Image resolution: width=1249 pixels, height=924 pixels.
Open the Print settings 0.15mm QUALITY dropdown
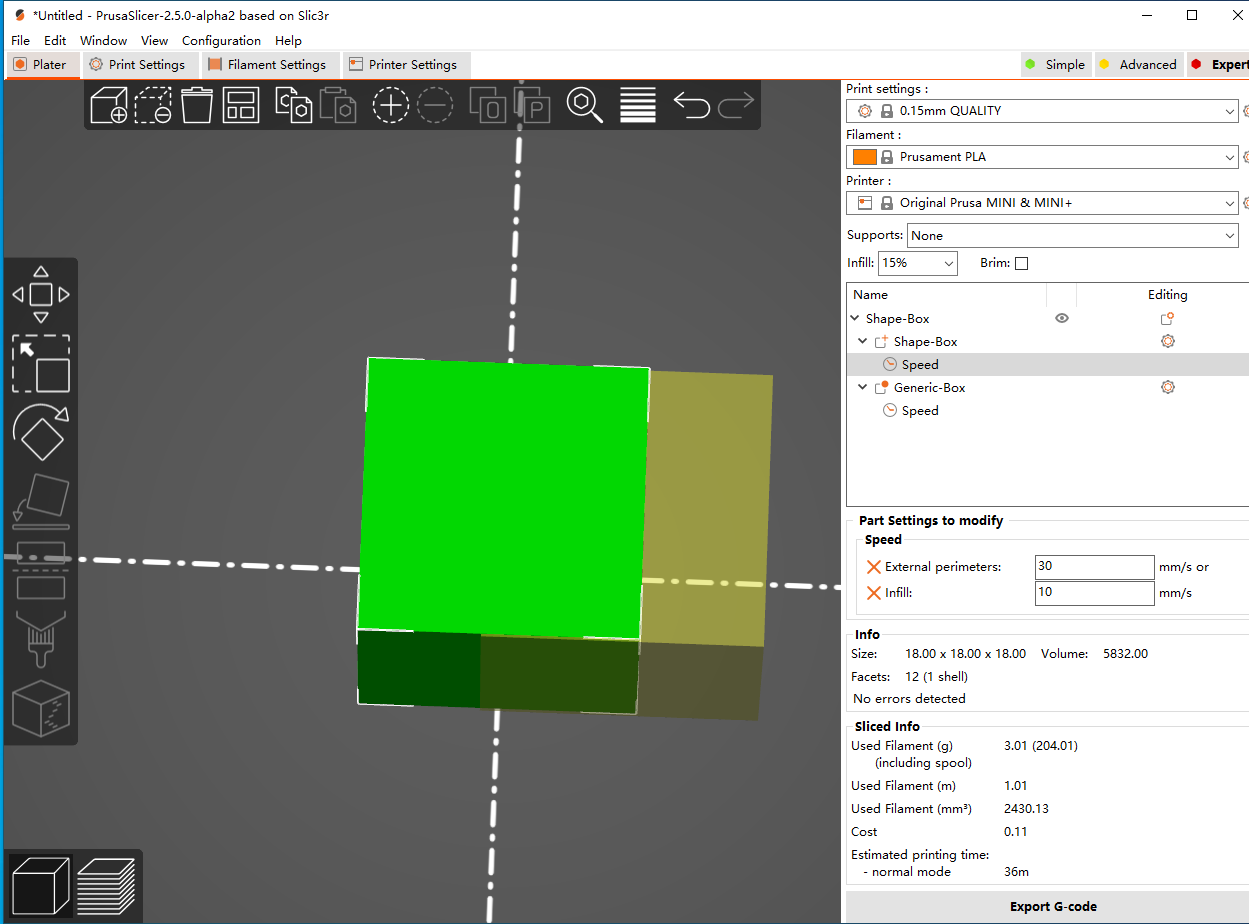tap(1042, 111)
